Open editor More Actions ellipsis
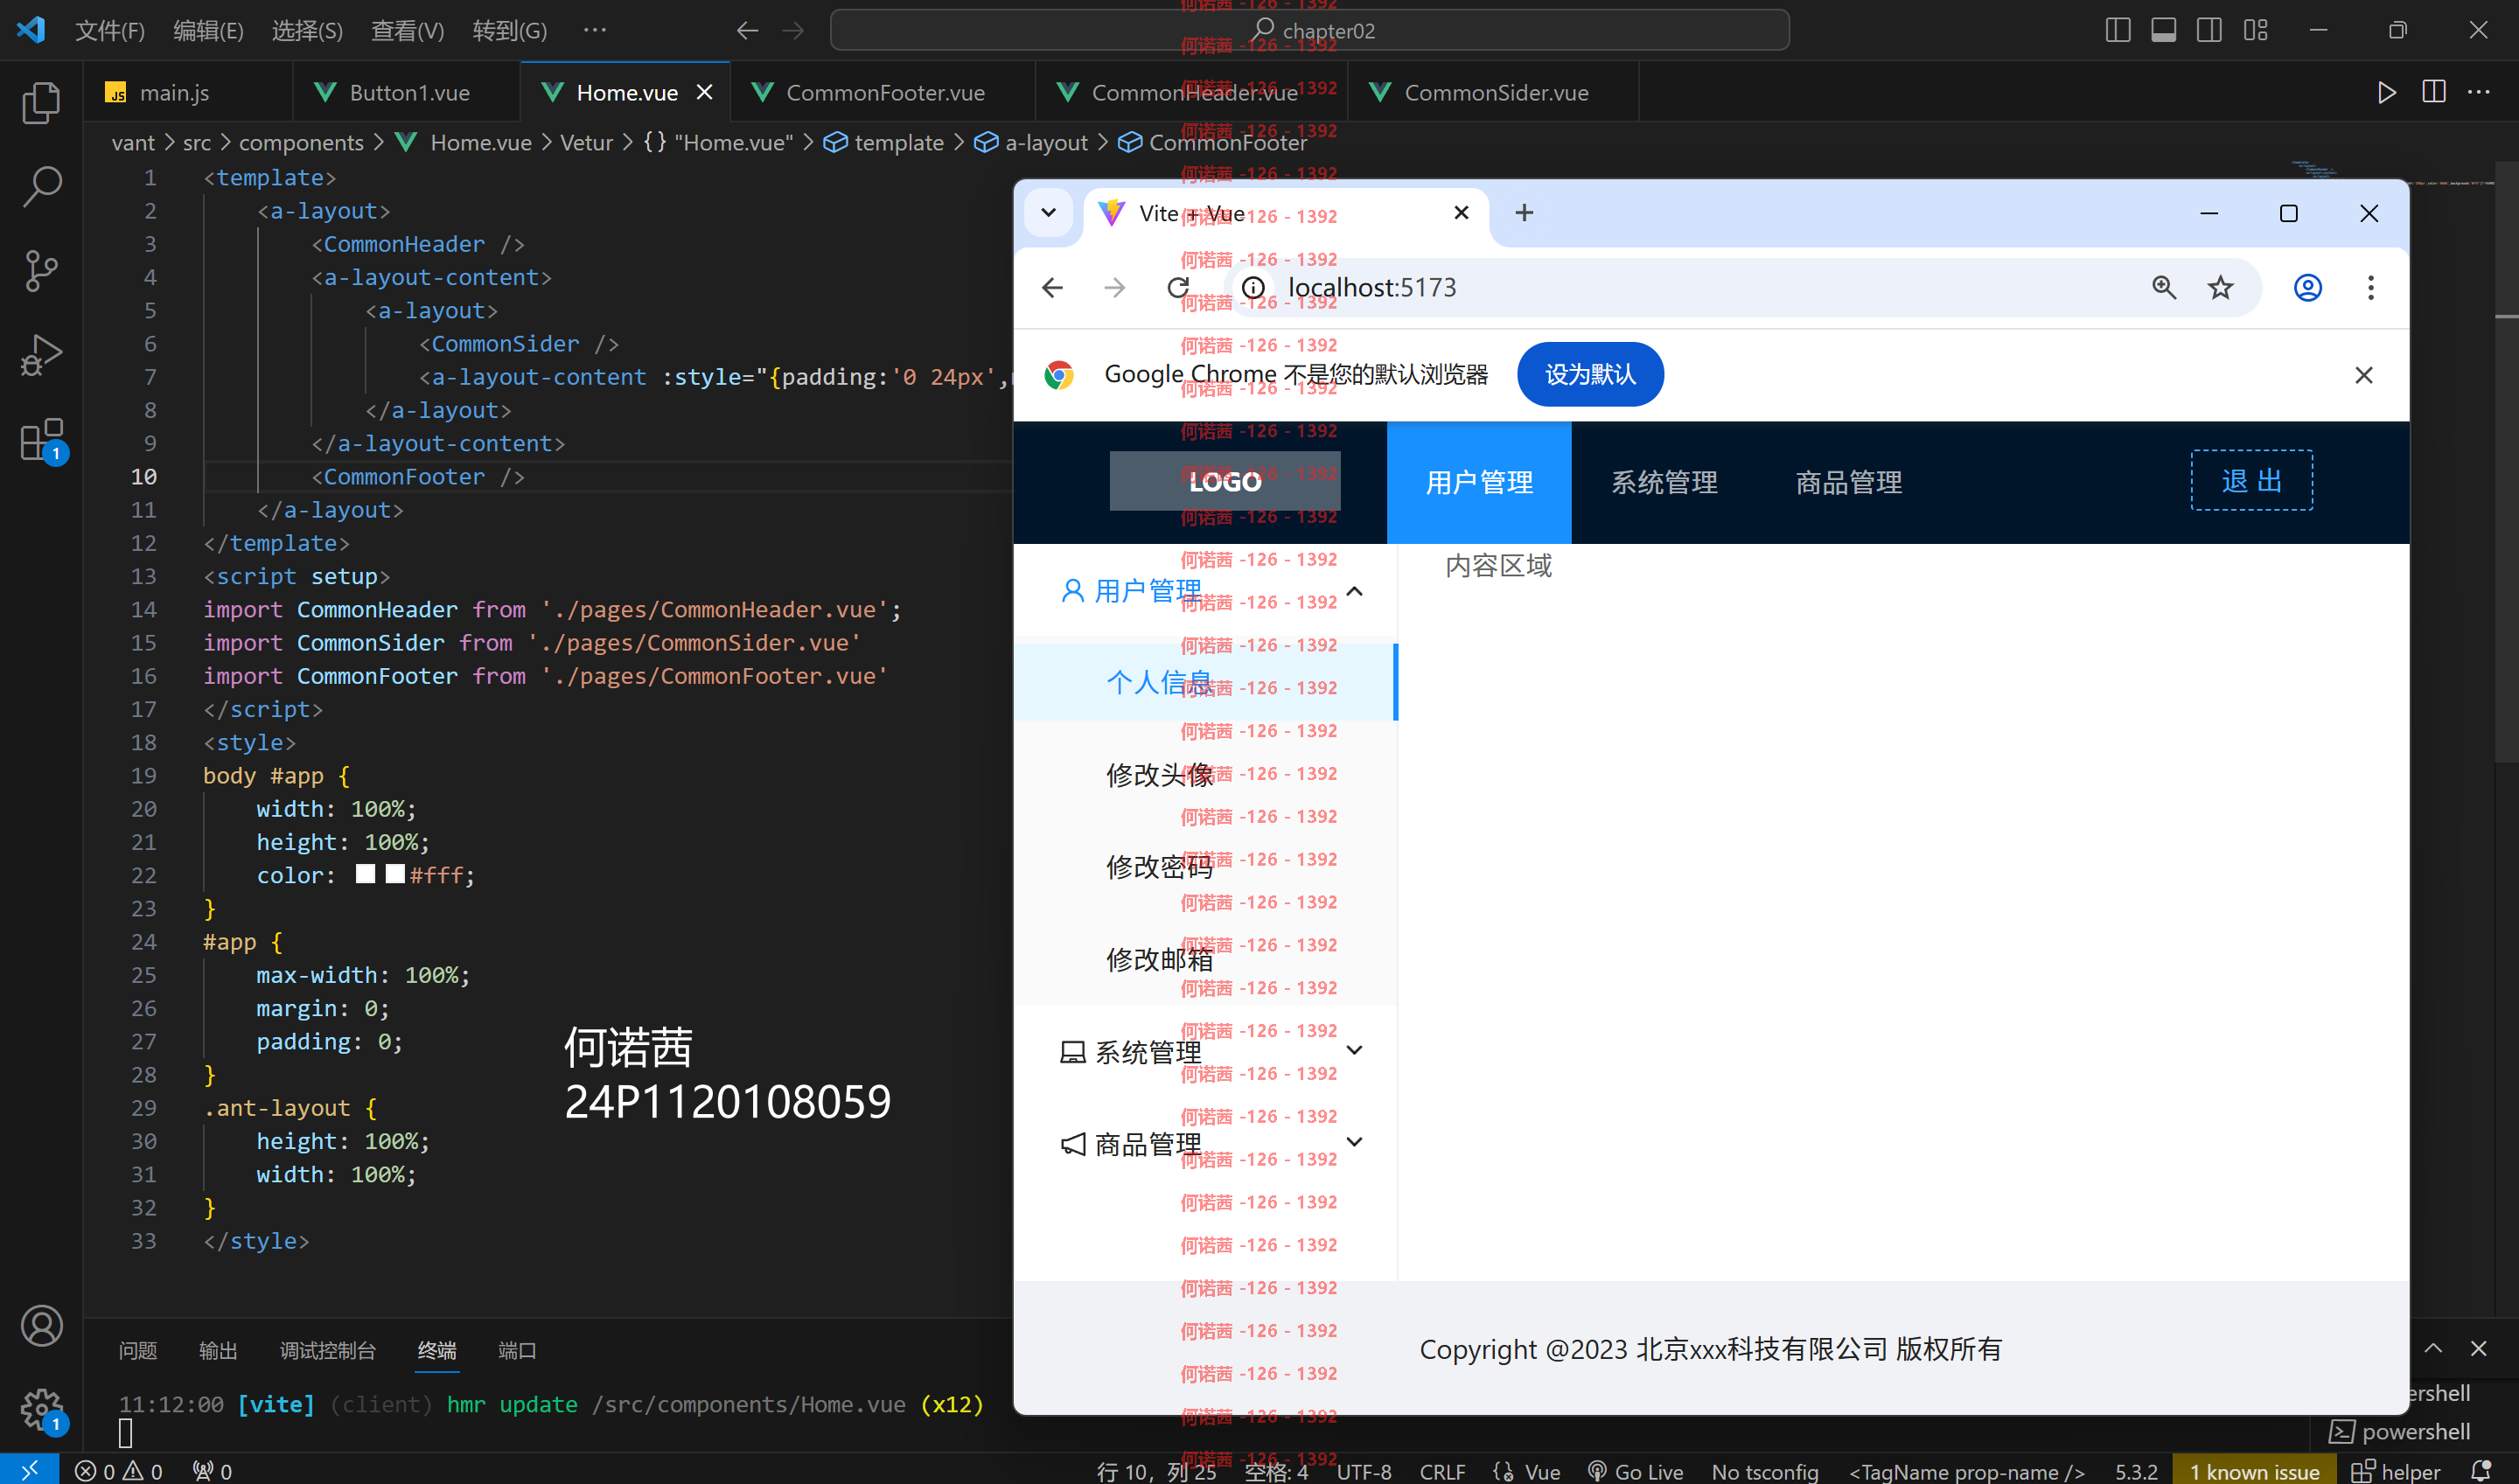 pyautogui.click(x=2479, y=93)
